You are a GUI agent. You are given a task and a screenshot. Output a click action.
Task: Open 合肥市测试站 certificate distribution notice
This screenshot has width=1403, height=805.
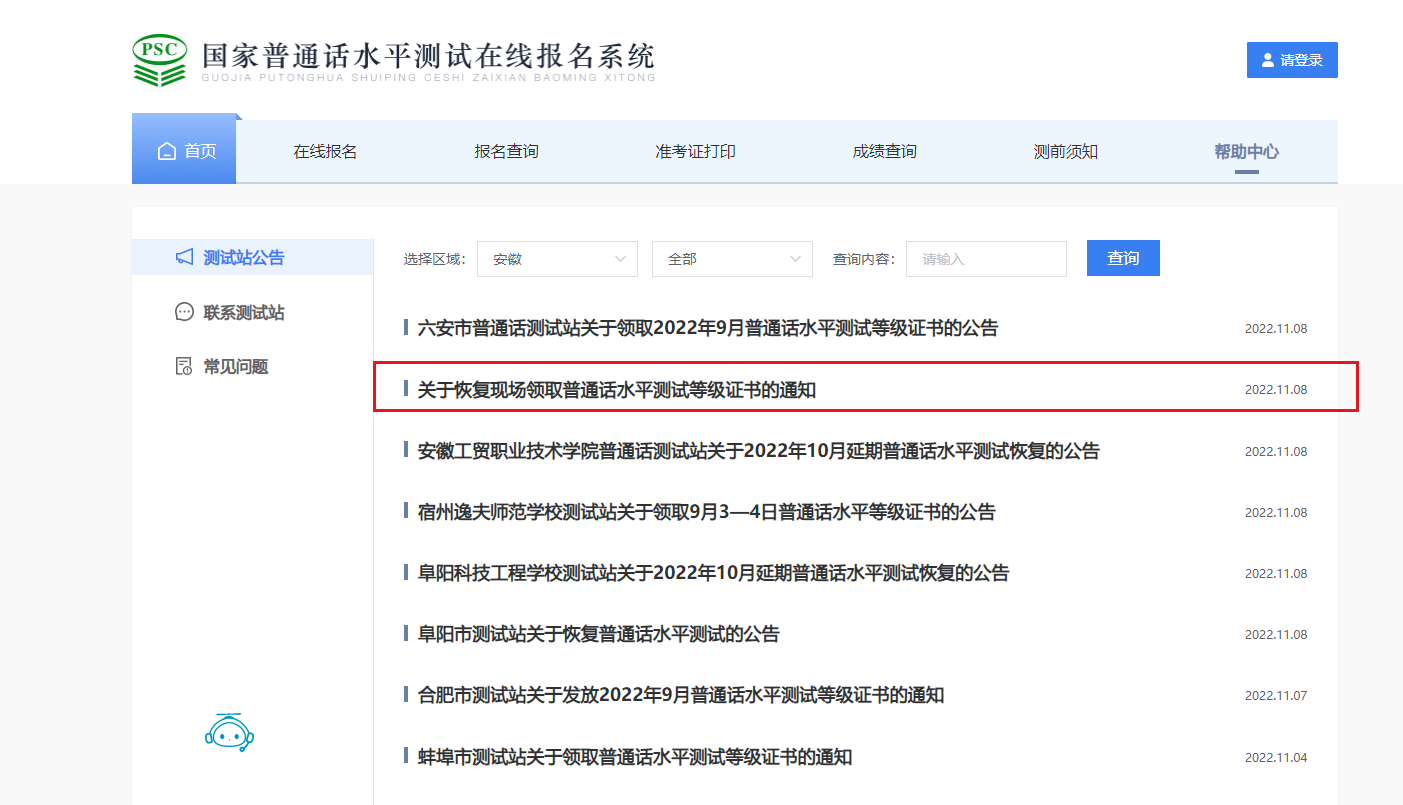680,695
